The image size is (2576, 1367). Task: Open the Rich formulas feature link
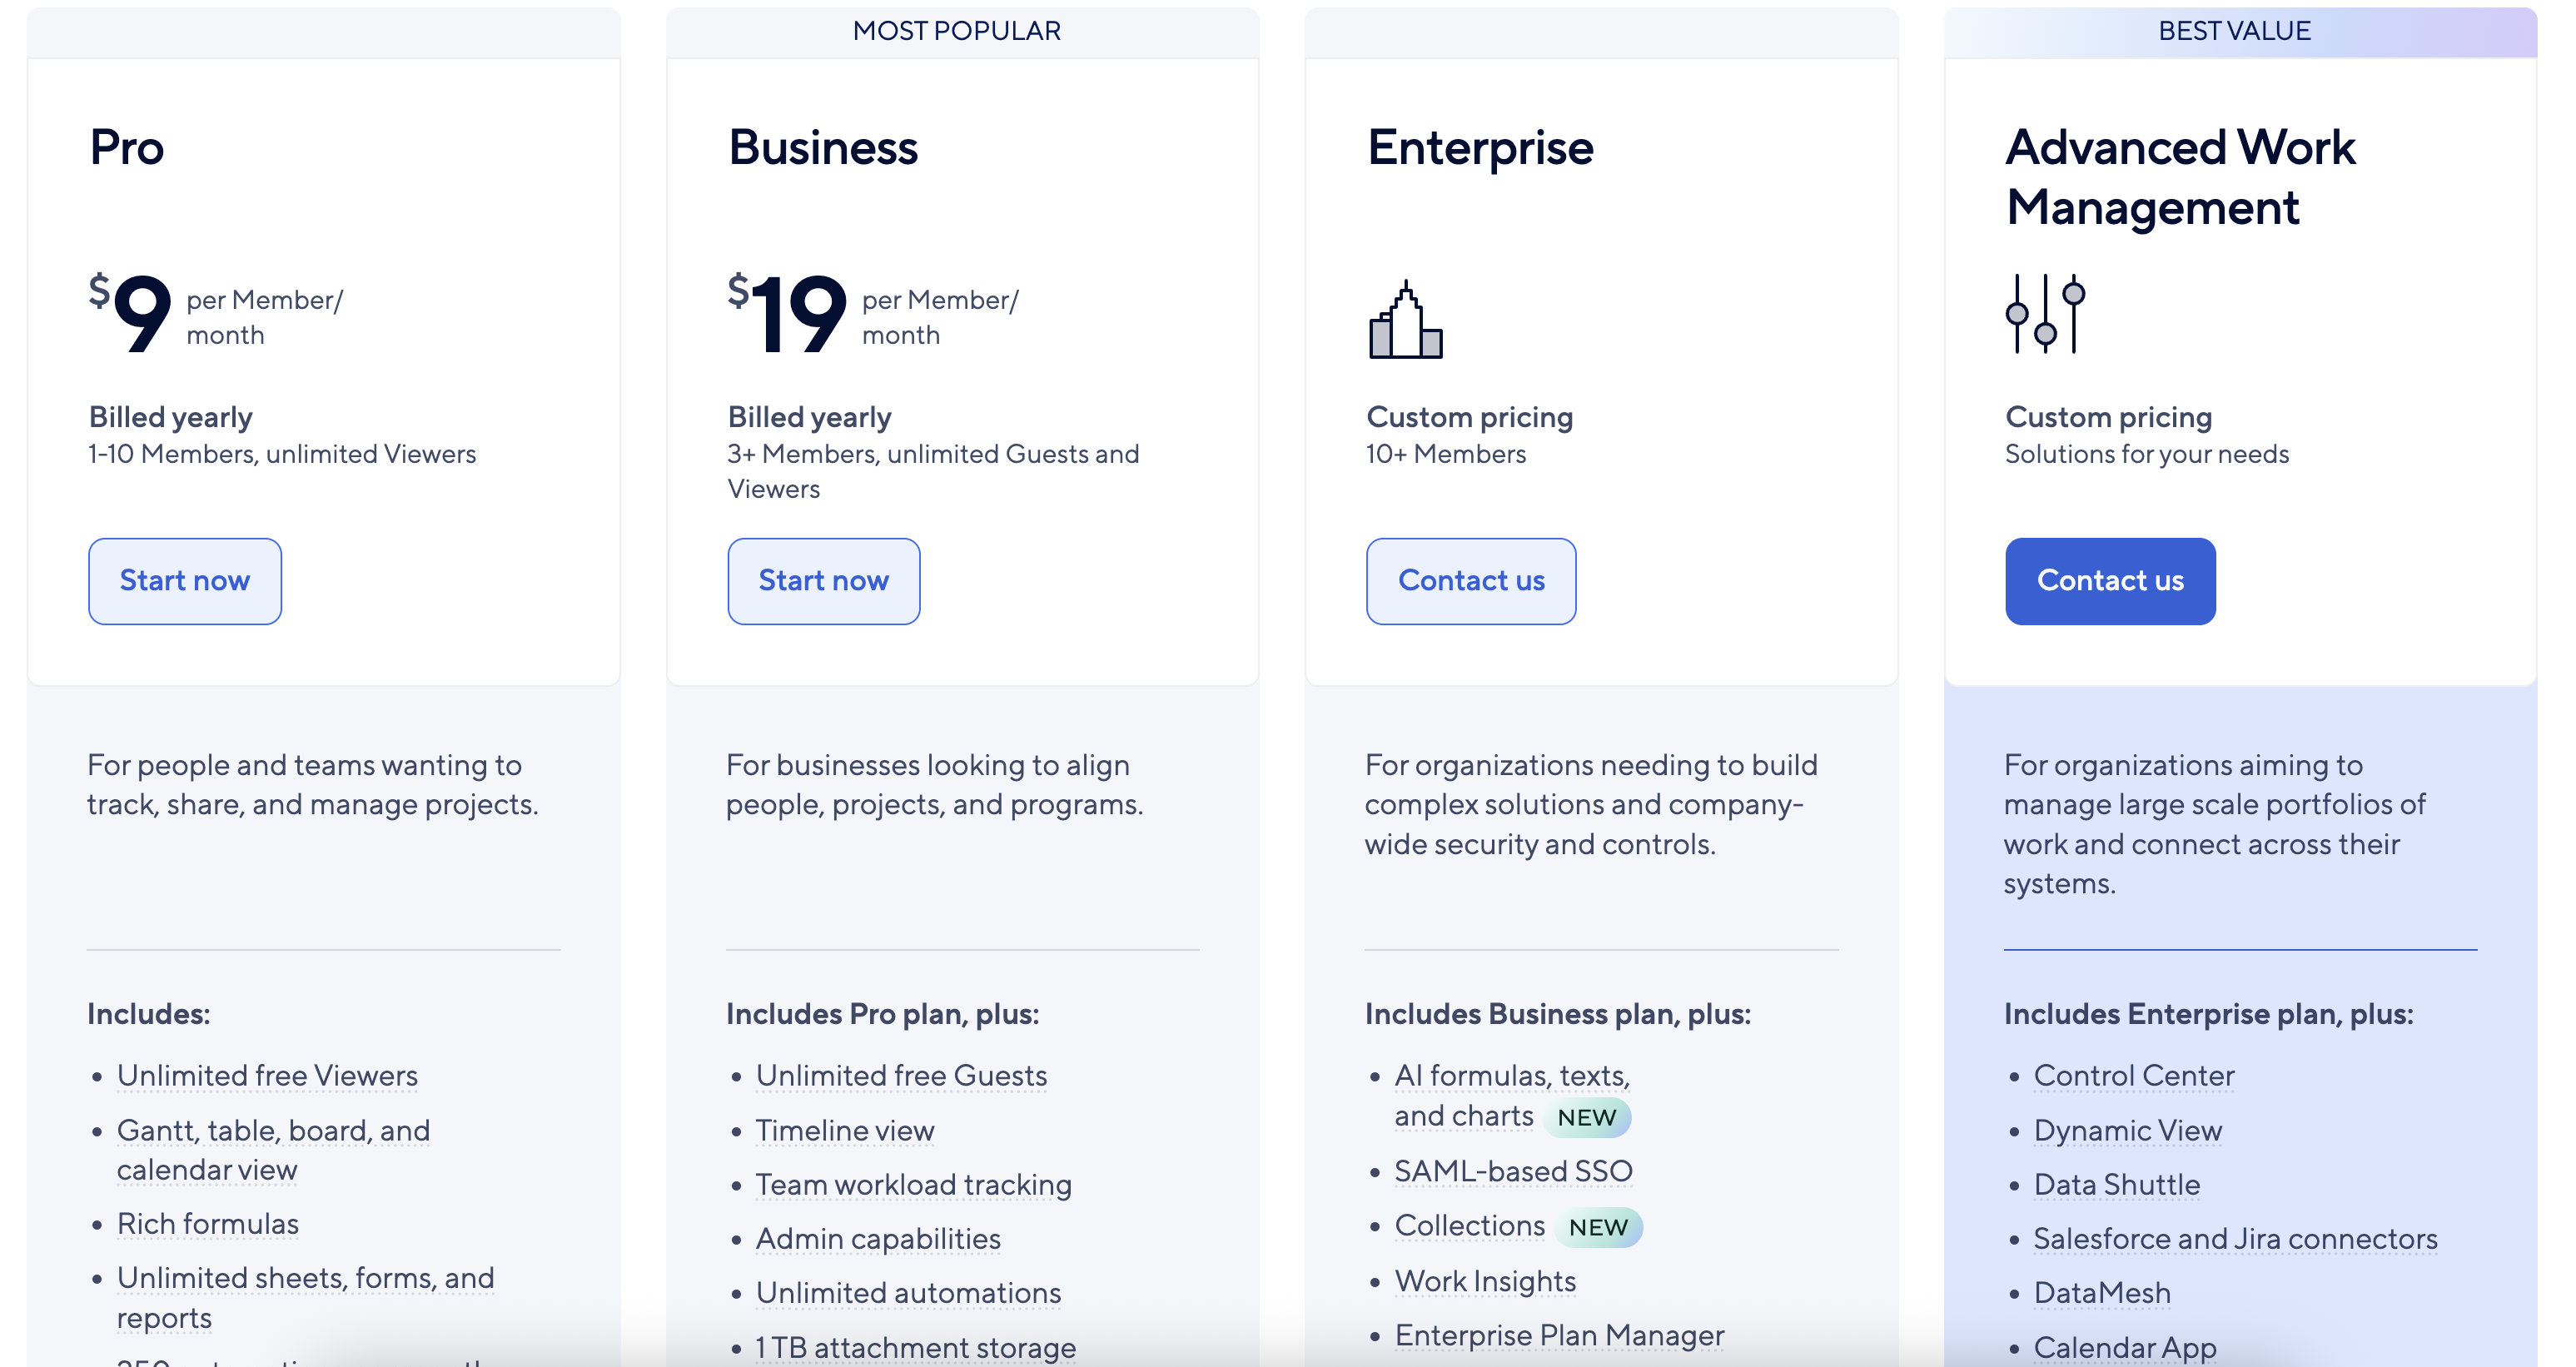point(208,1223)
